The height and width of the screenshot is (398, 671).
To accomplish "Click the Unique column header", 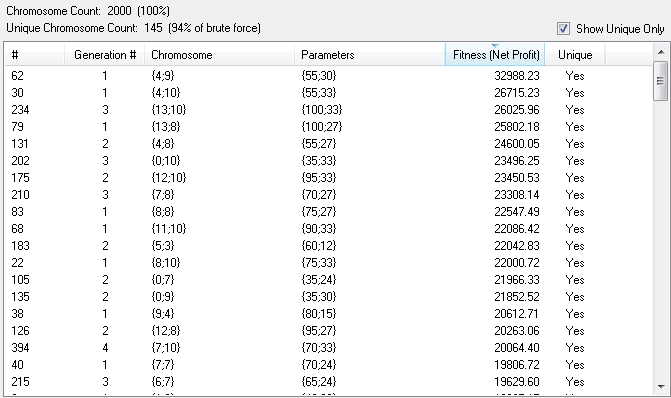I will (x=575, y=55).
